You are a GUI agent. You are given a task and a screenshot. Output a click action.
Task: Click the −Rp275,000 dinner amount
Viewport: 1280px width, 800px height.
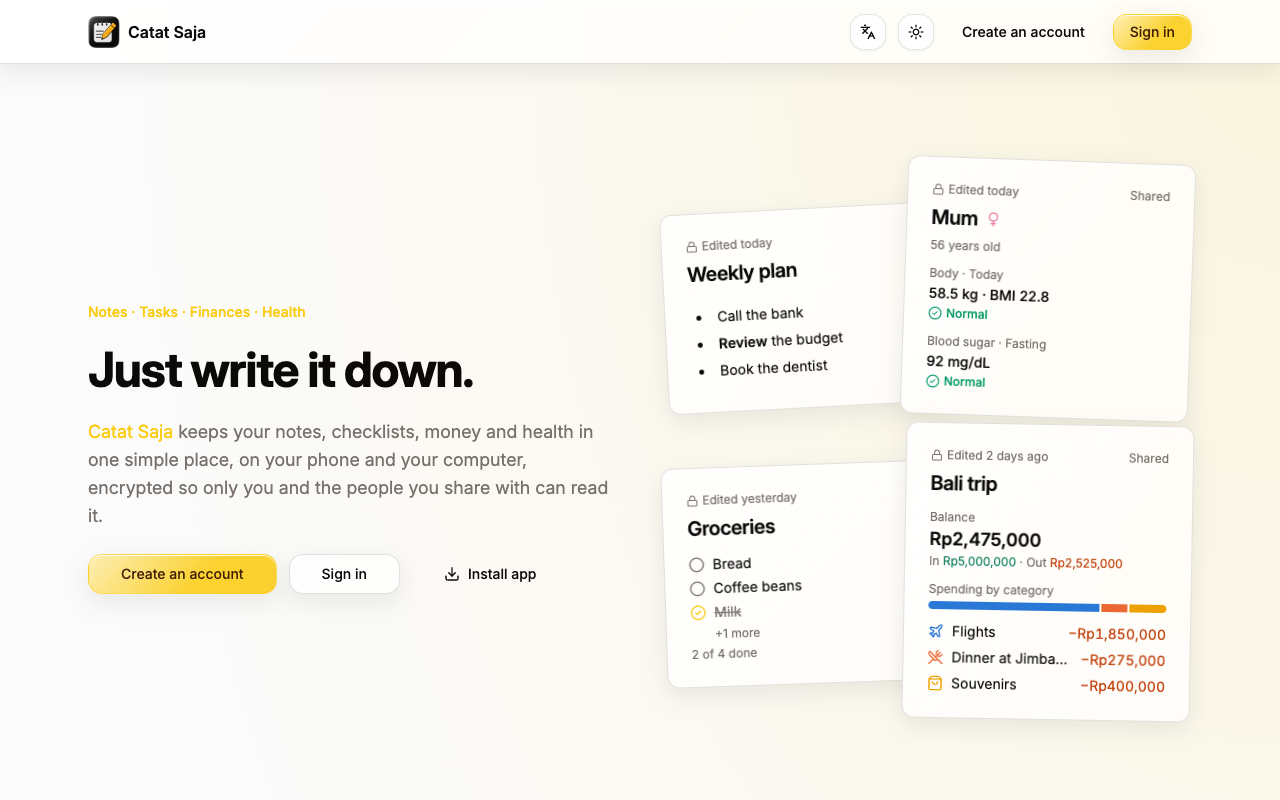(x=1123, y=660)
